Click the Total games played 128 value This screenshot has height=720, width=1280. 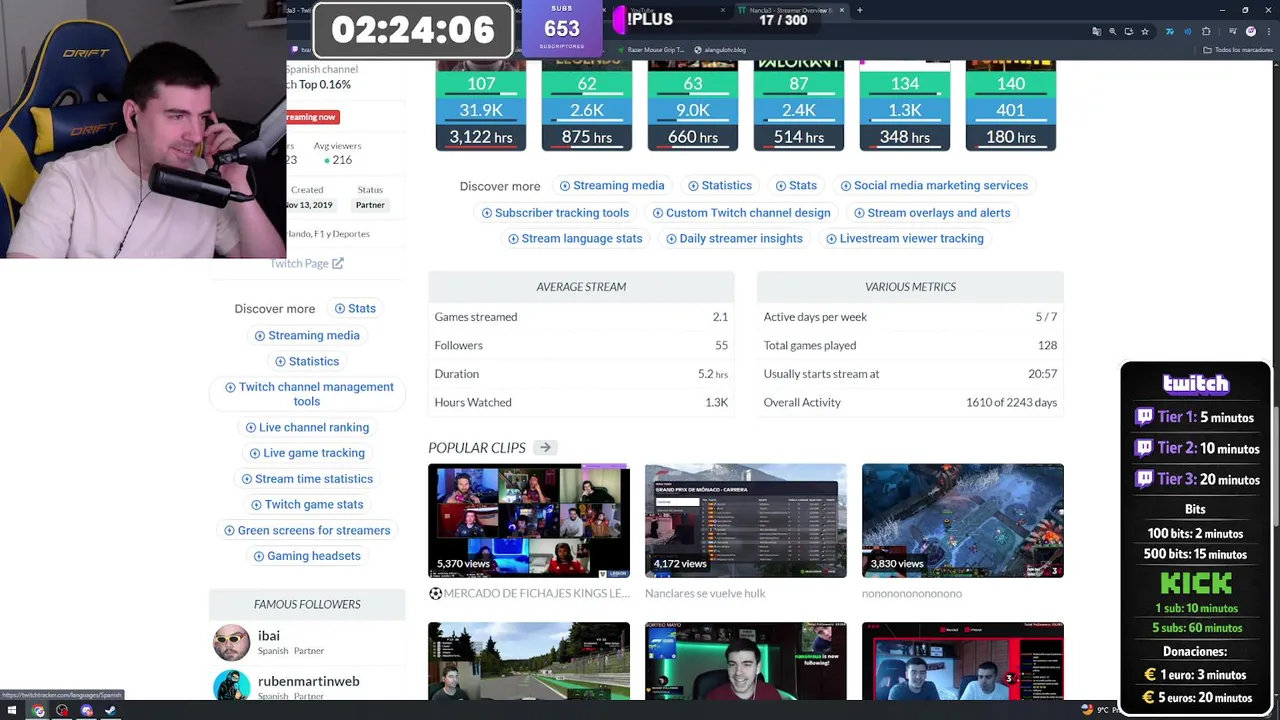tap(1047, 345)
